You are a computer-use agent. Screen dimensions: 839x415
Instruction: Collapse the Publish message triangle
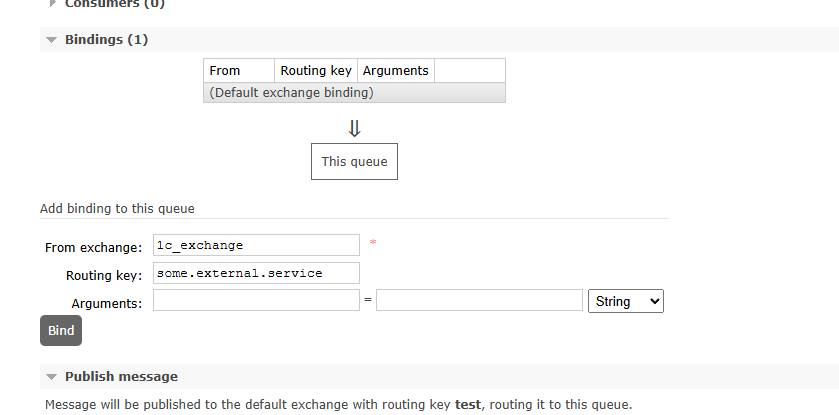point(52,377)
